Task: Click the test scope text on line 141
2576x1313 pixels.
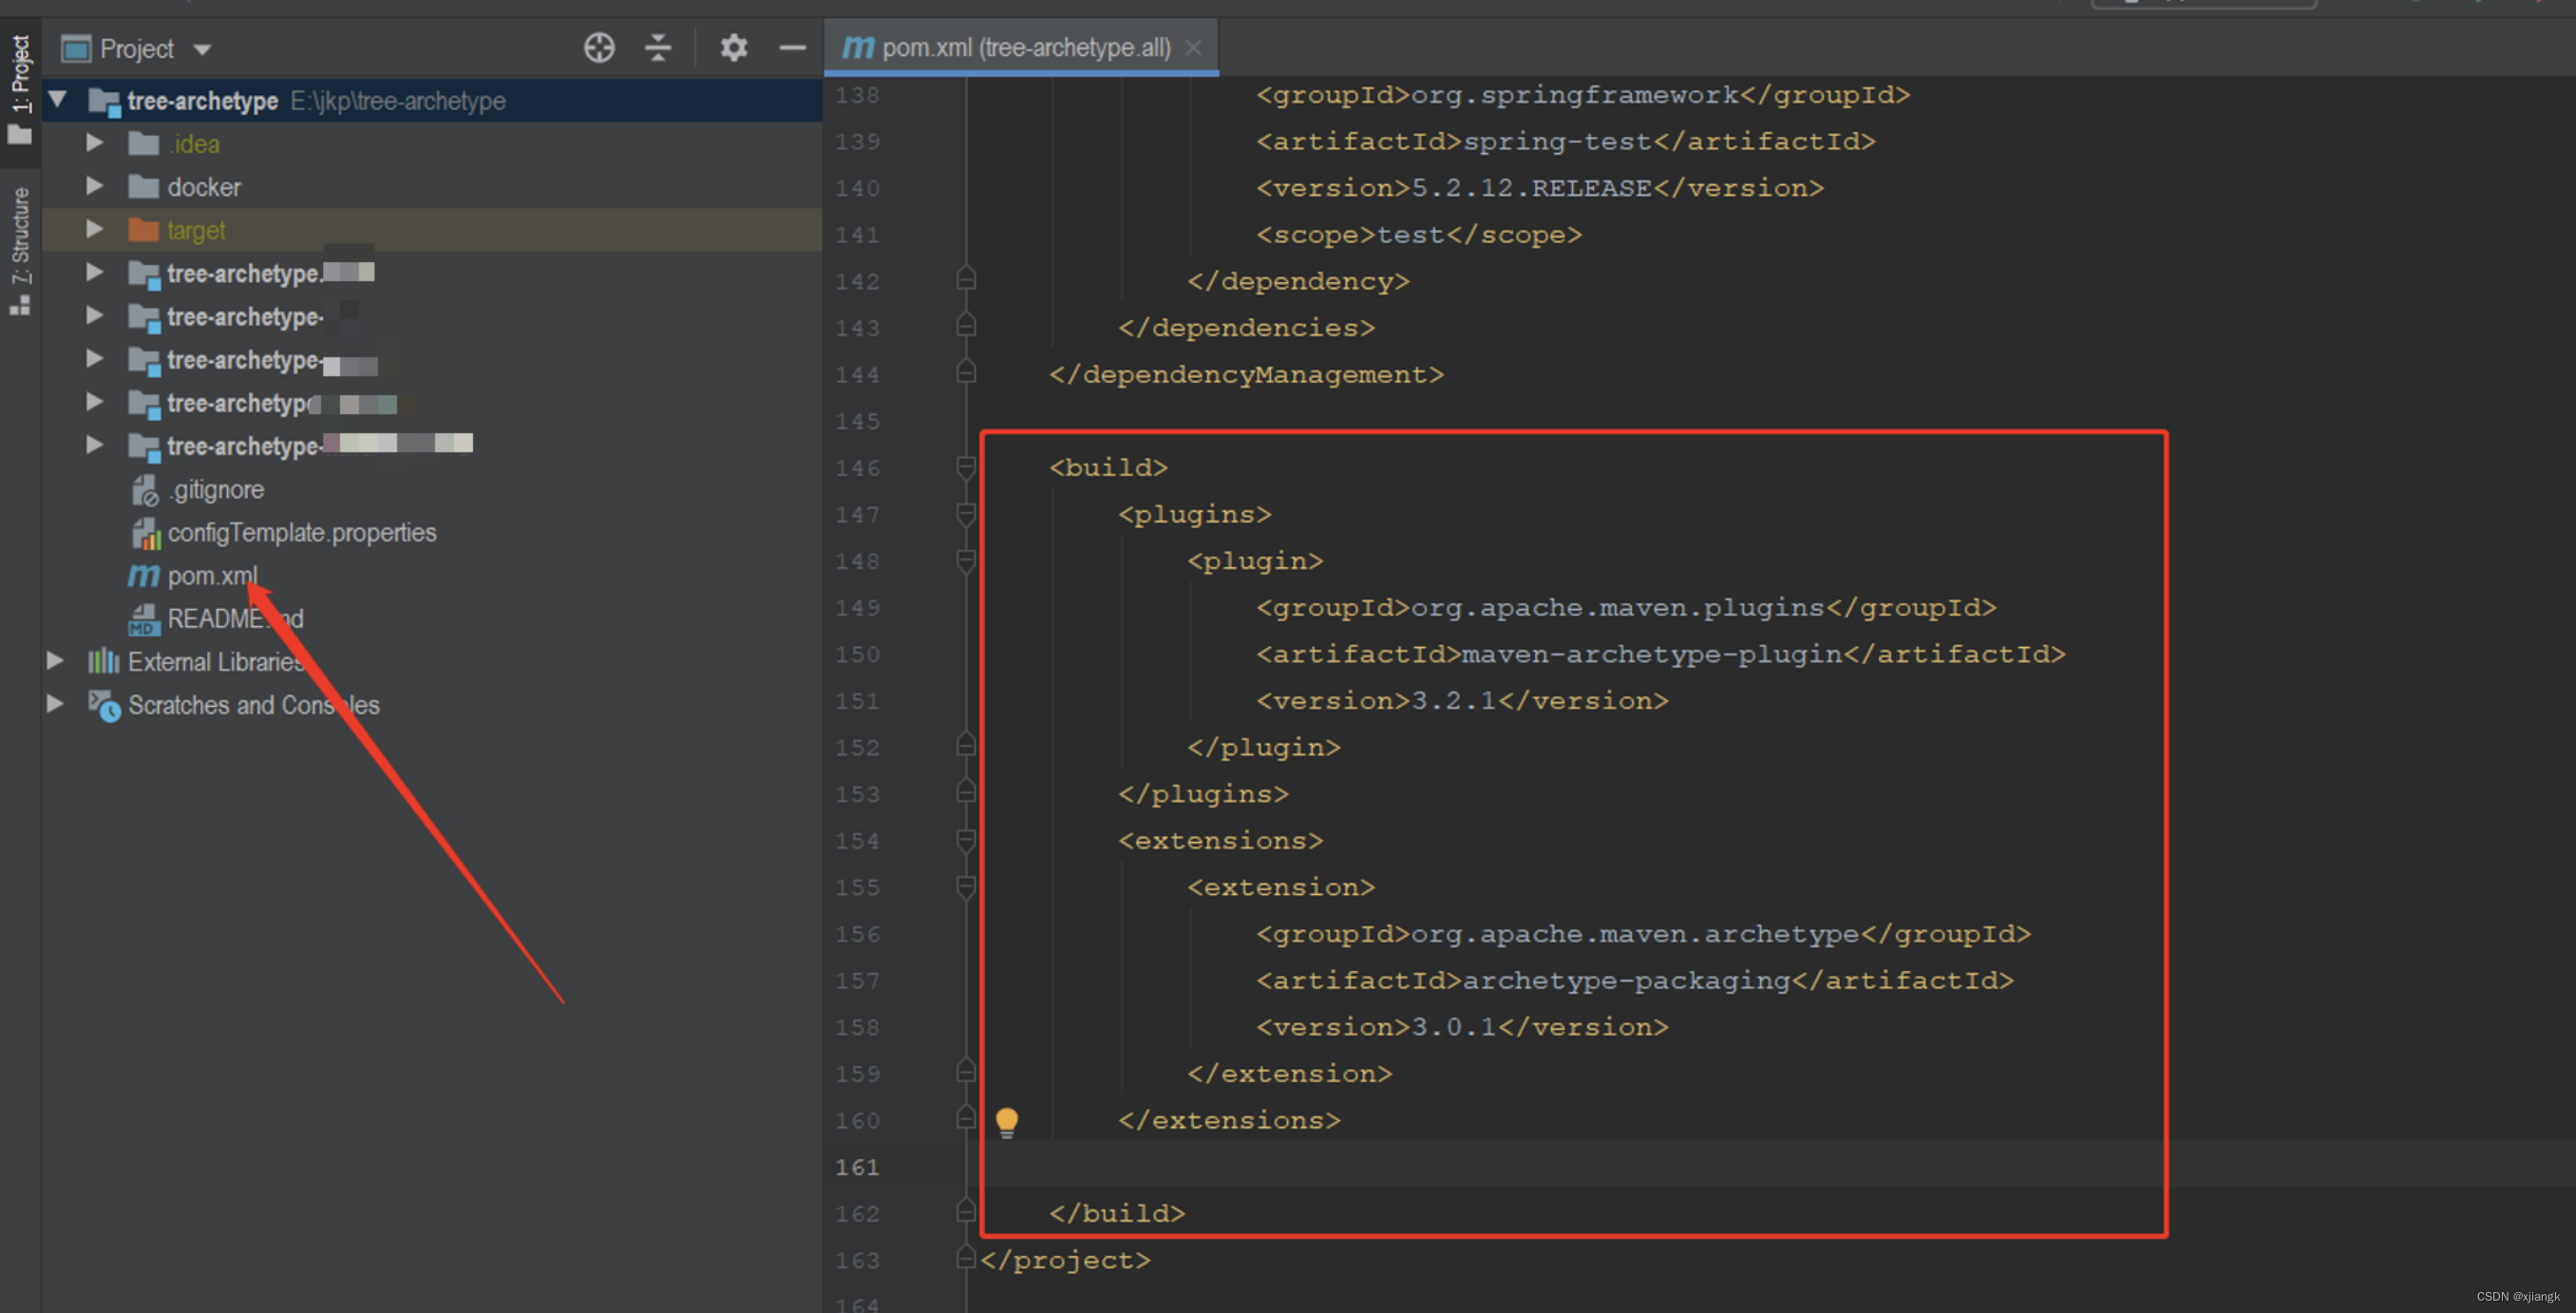Action: click(1410, 235)
